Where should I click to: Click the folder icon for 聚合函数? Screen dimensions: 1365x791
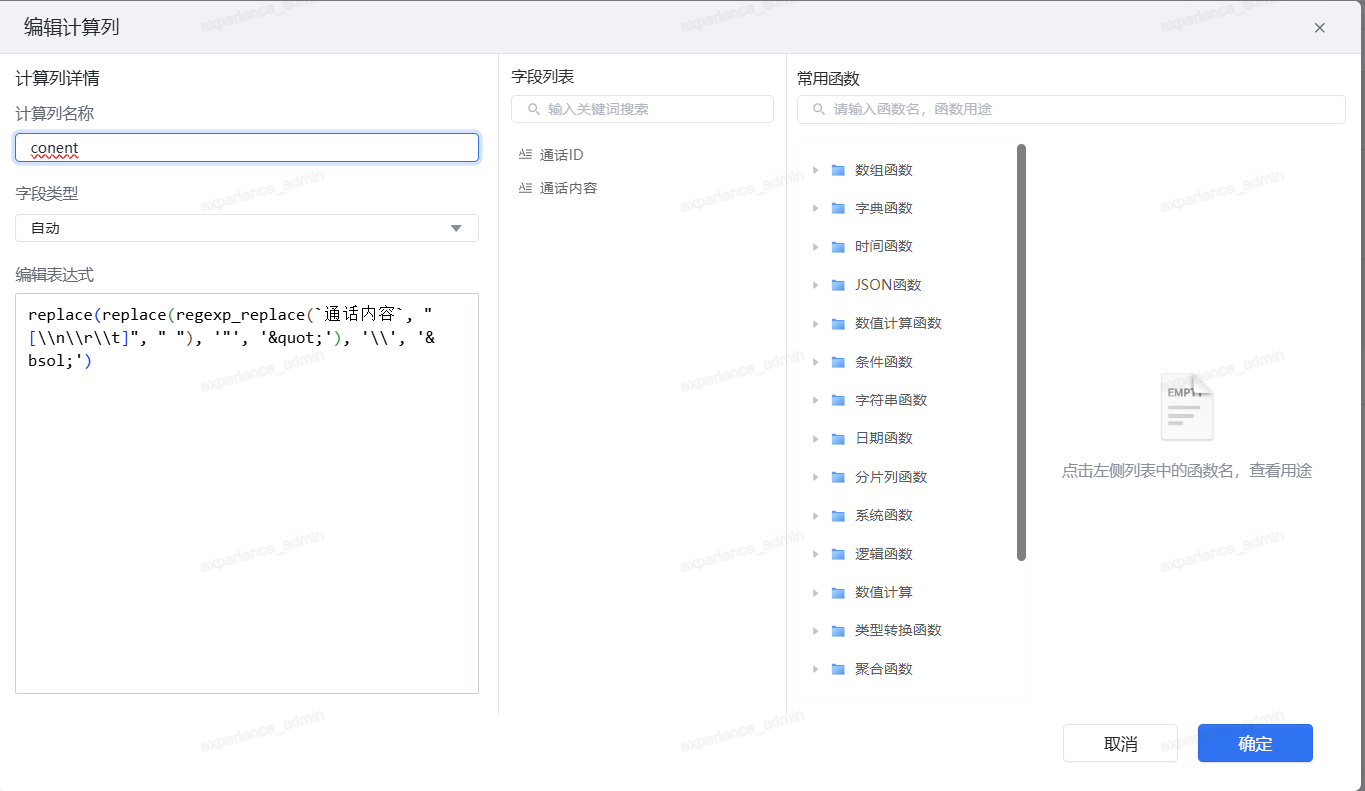[x=838, y=669]
